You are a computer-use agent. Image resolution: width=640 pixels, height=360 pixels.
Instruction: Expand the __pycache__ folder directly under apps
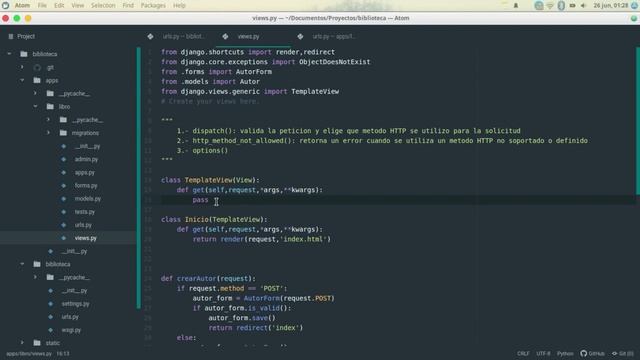tap(36, 93)
